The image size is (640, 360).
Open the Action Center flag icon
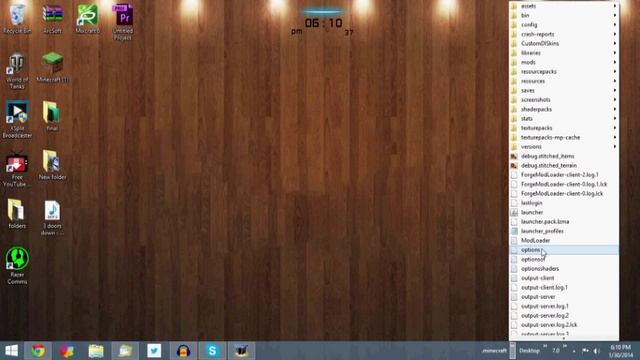tap(585, 351)
